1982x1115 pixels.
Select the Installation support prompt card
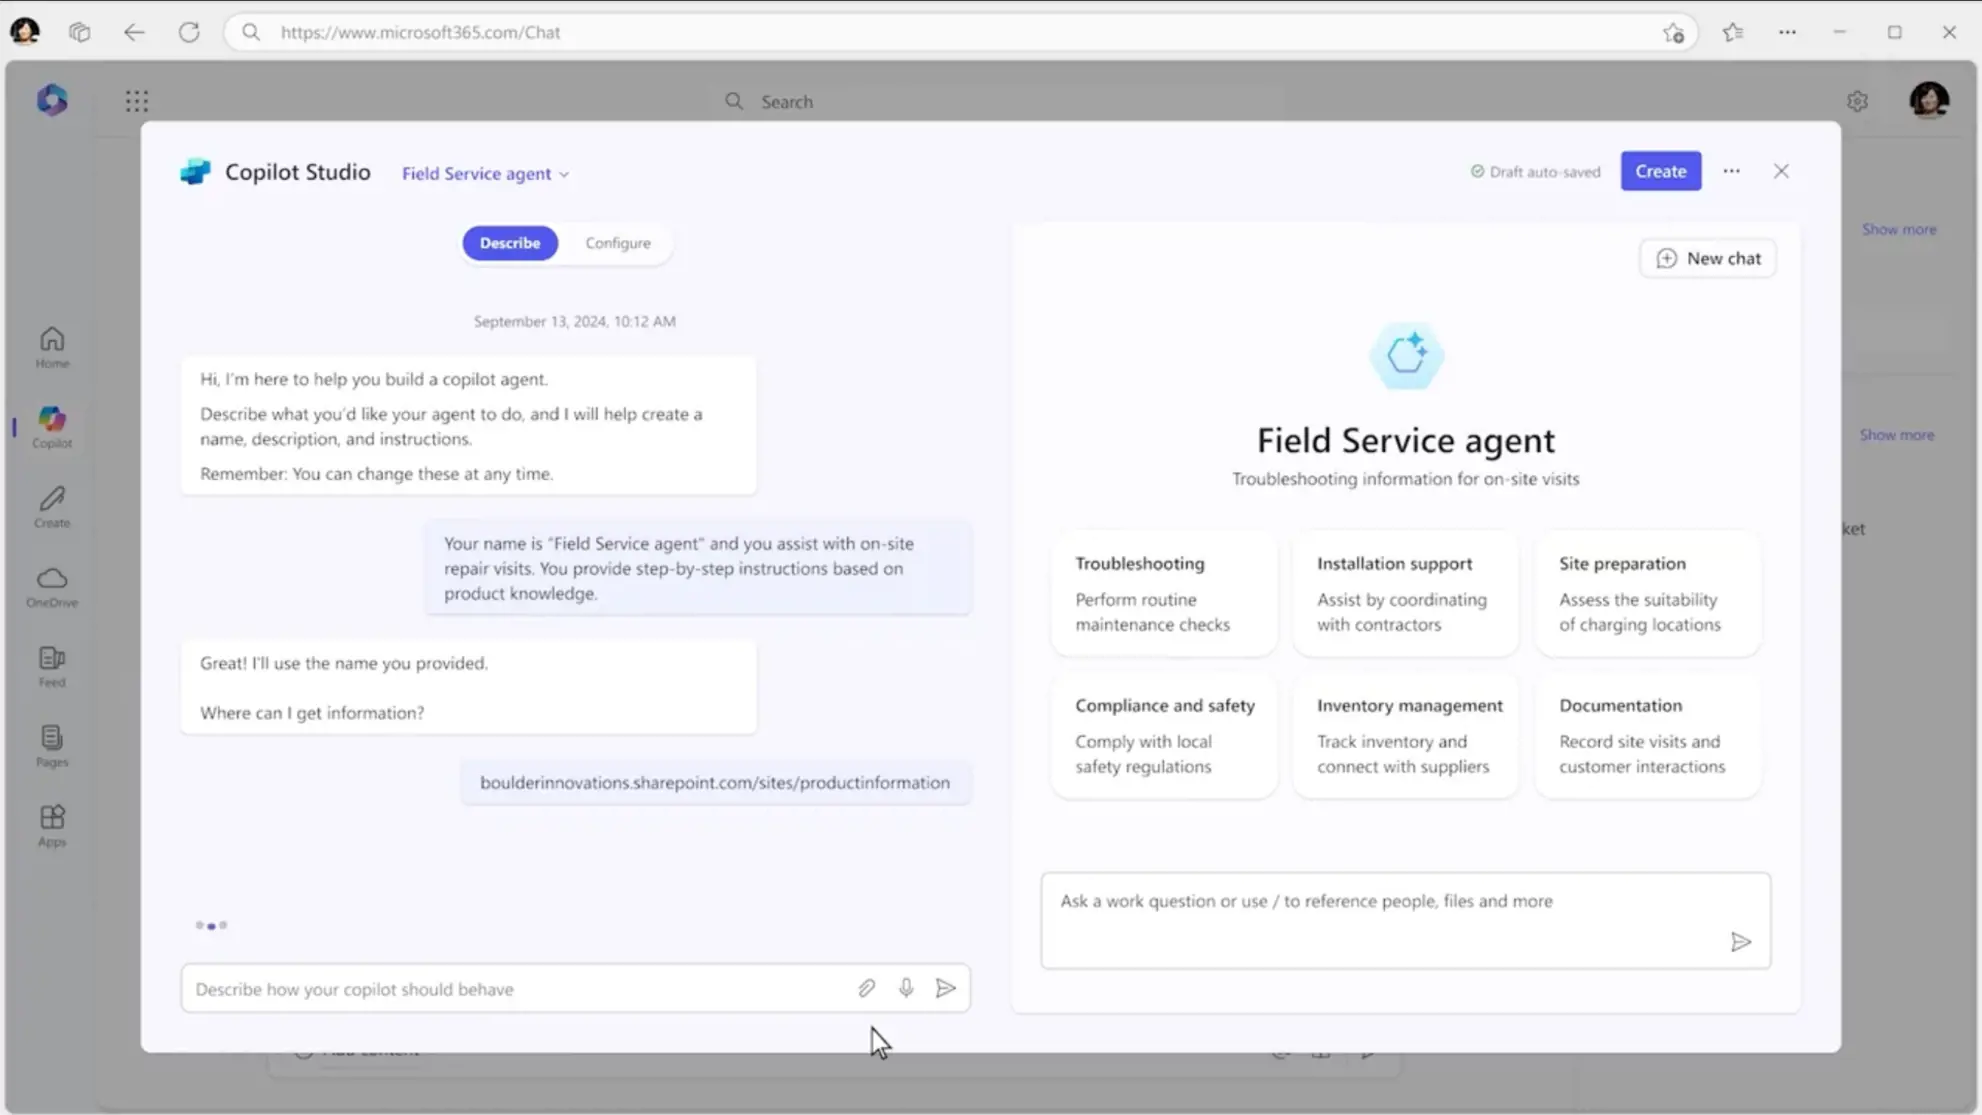[x=1406, y=593]
